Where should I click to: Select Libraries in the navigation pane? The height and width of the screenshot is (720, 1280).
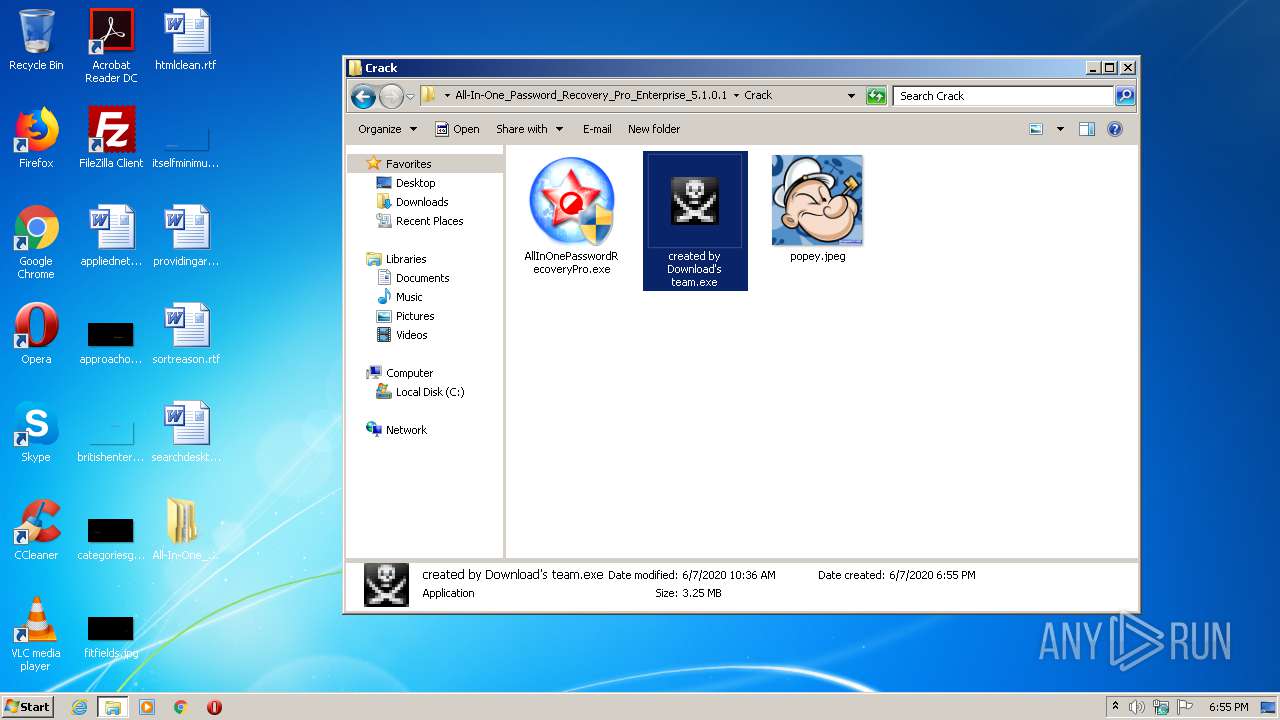pos(406,259)
